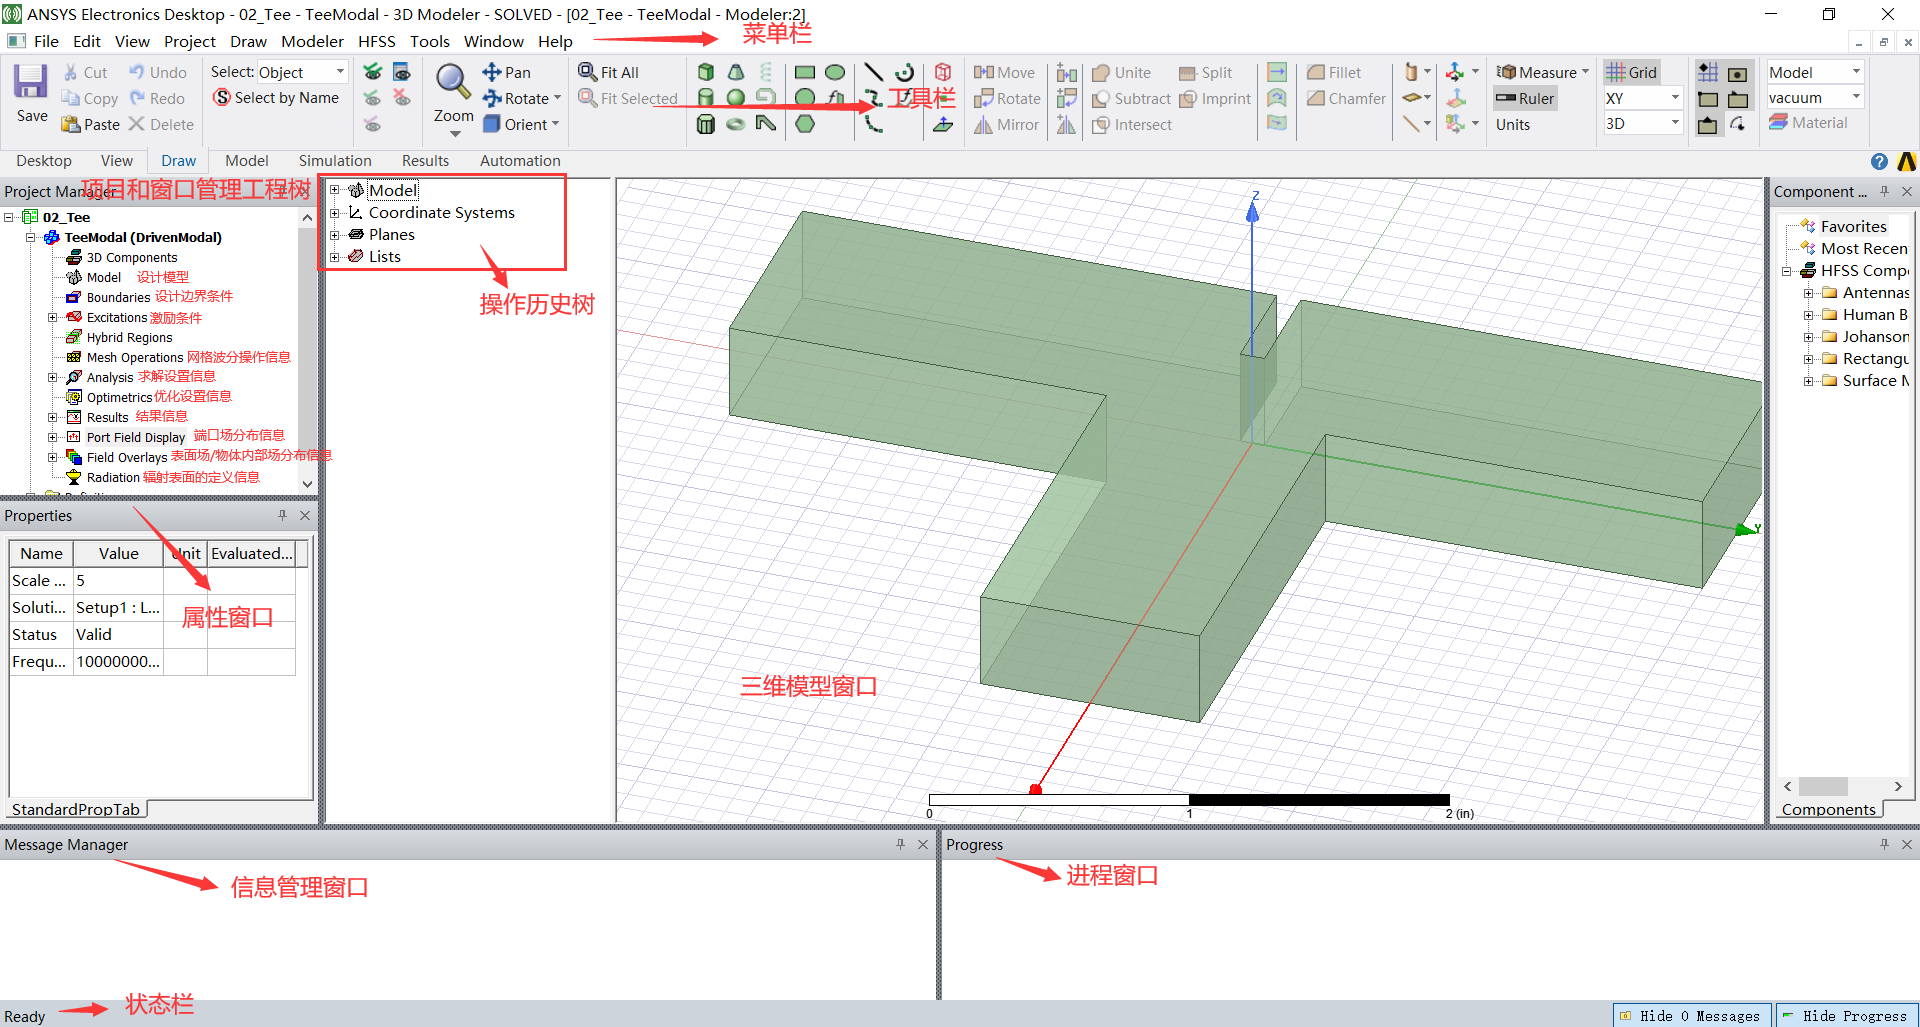1920x1027 pixels.
Task: Activate the Draw Torus tool
Action: (736, 124)
